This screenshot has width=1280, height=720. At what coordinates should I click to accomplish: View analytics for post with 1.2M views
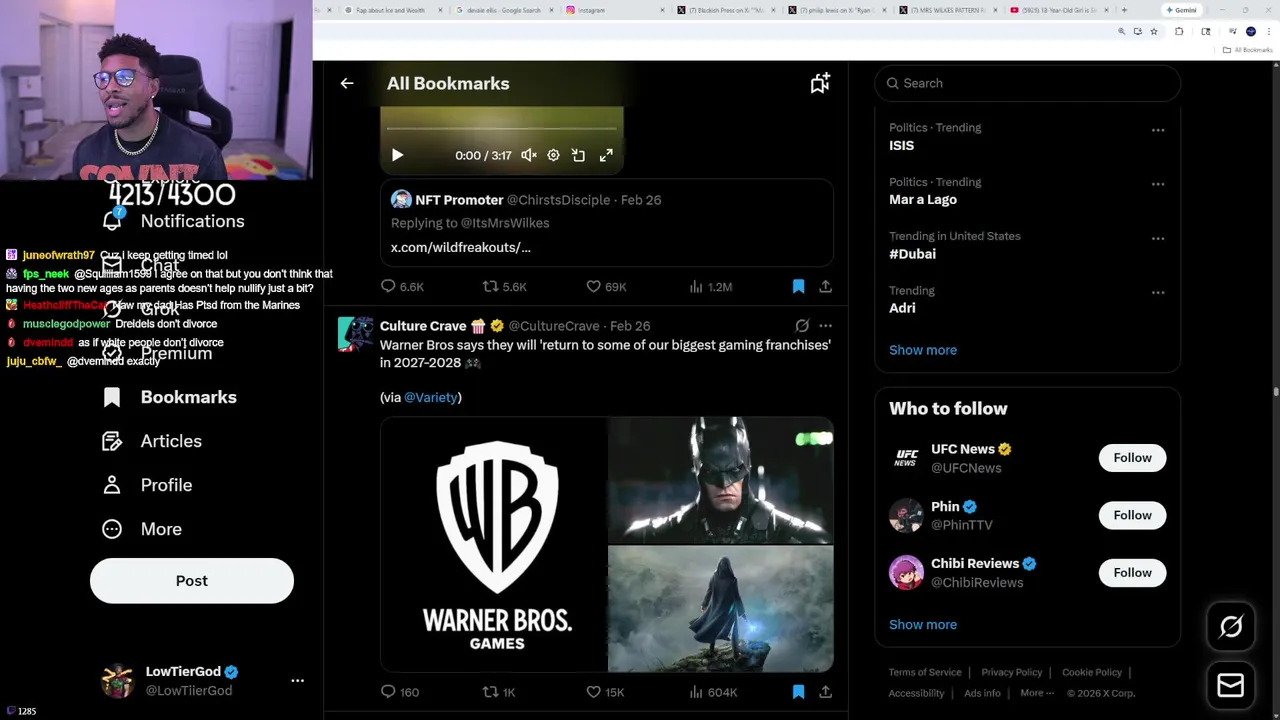pos(710,287)
